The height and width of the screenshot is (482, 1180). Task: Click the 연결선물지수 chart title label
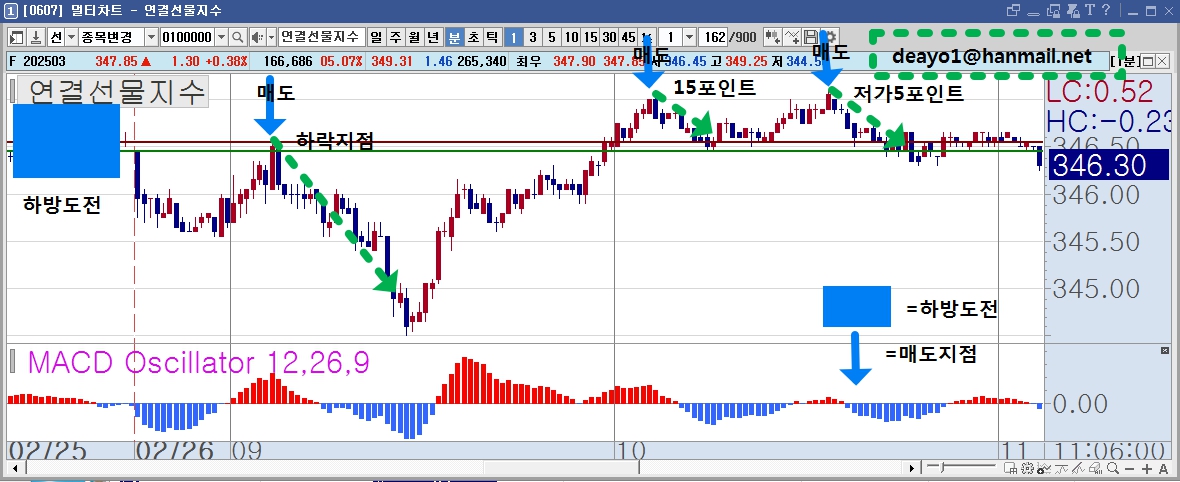[x=117, y=92]
